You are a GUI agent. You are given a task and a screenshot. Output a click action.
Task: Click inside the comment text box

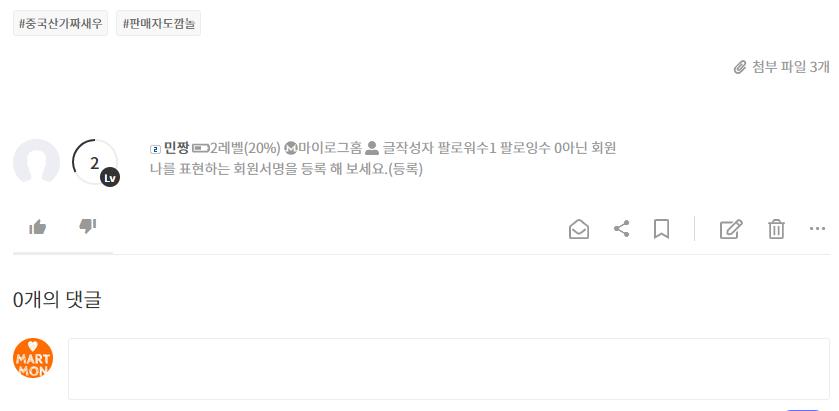point(449,369)
